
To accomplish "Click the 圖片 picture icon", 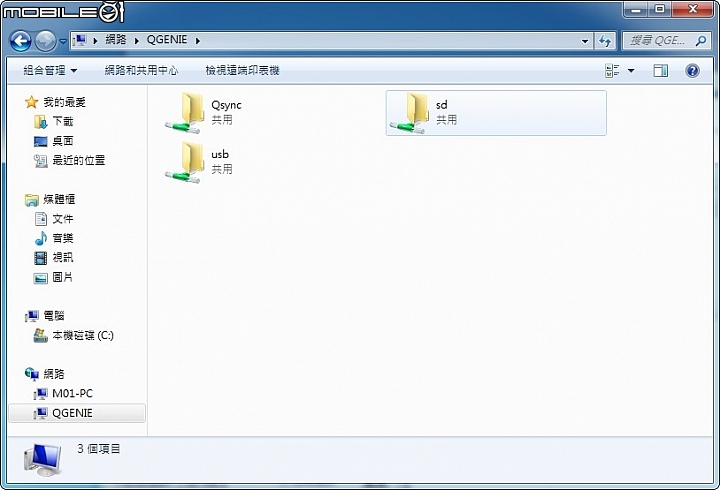I will tap(40, 277).
